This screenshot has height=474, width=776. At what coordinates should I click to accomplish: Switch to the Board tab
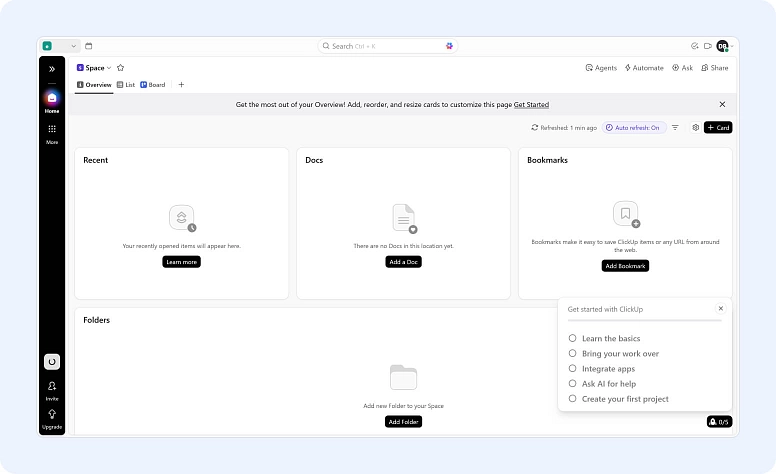click(153, 85)
